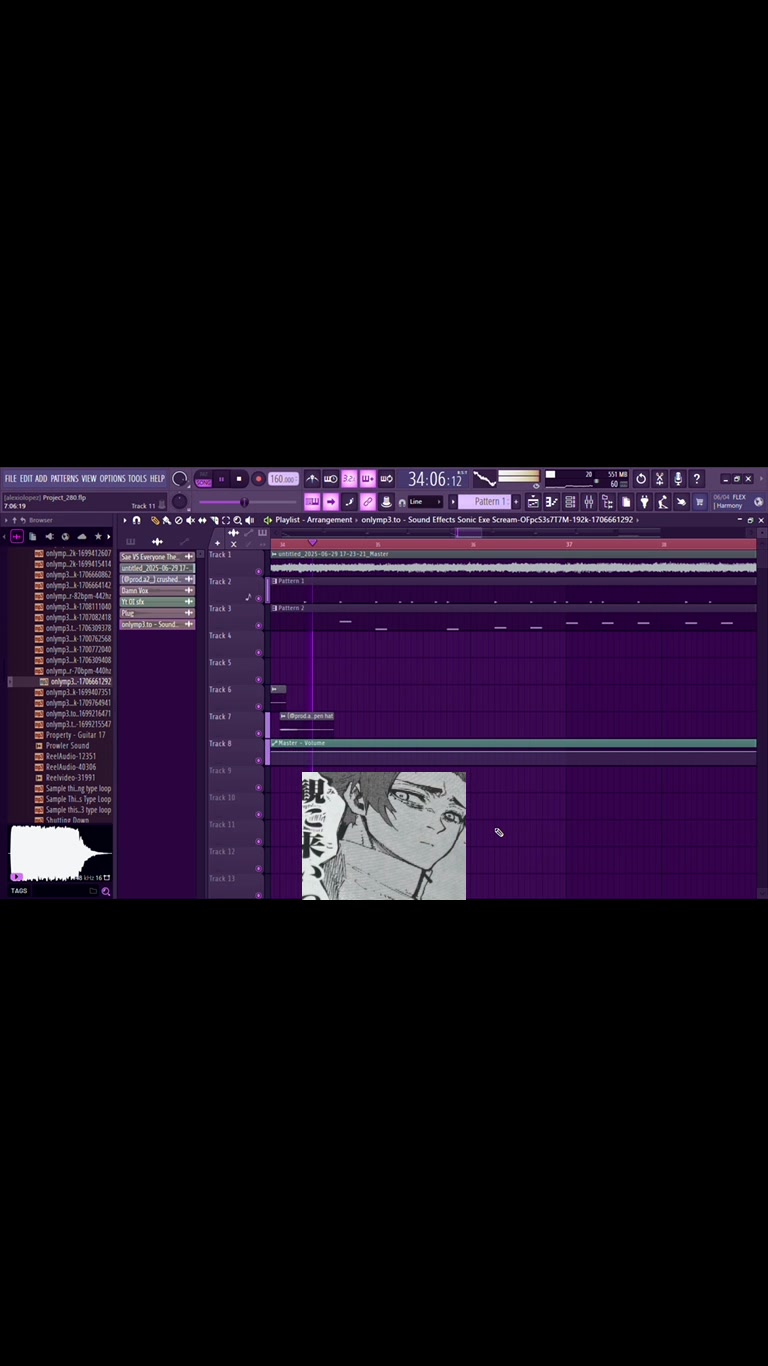Screen dimensions: 768x1366
Task: Select the playback speaker tool in Playlist
Action: click(x=249, y=520)
